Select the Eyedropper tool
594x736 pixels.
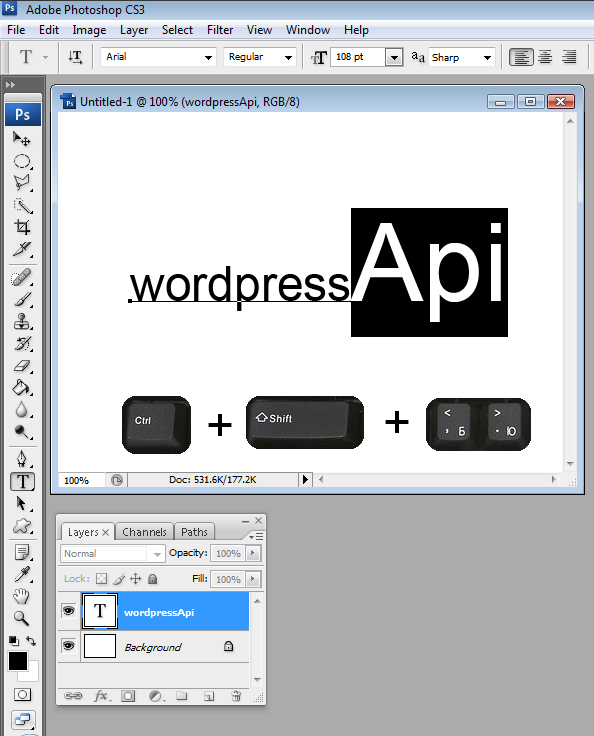[22, 575]
